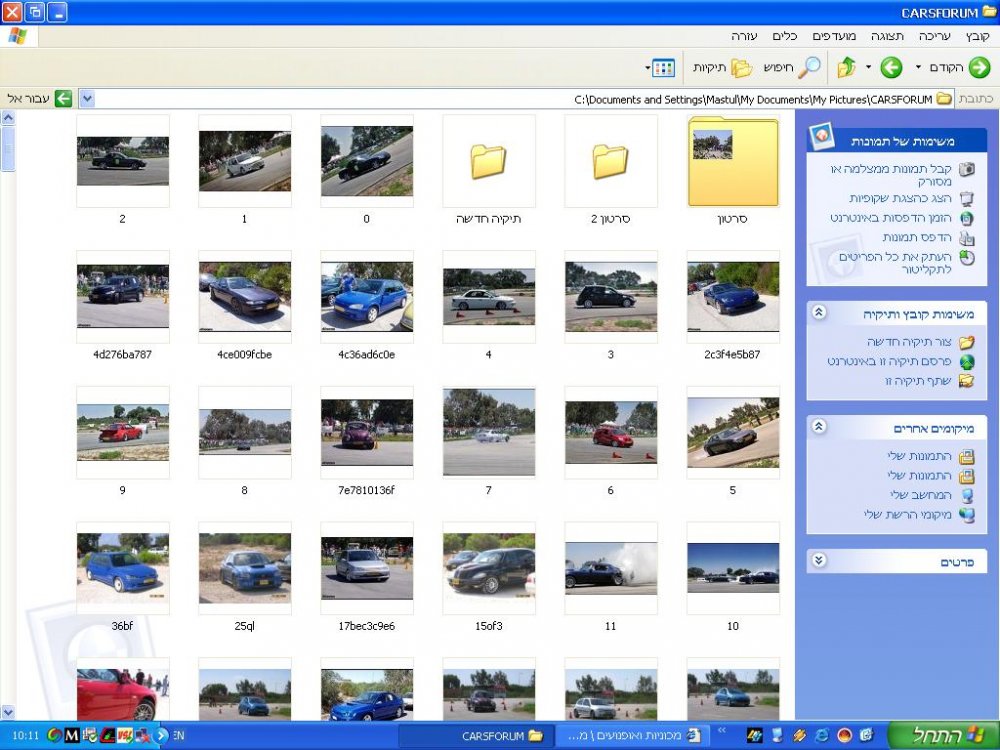The width and height of the screenshot is (1000, 750).
Task: Go up one folder level
Action: pyautogui.click(x=846, y=67)
